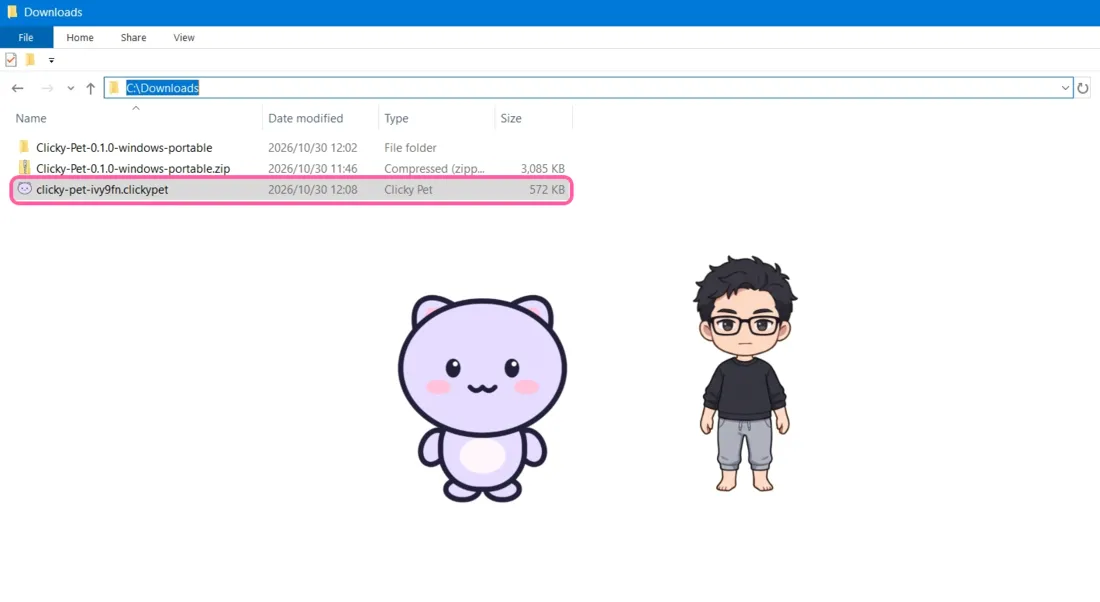Click the 2026/10/30 12:08 date cell
Viewport: 1100px width, 602px height.
pyautogui.click(x=313, y=189)
